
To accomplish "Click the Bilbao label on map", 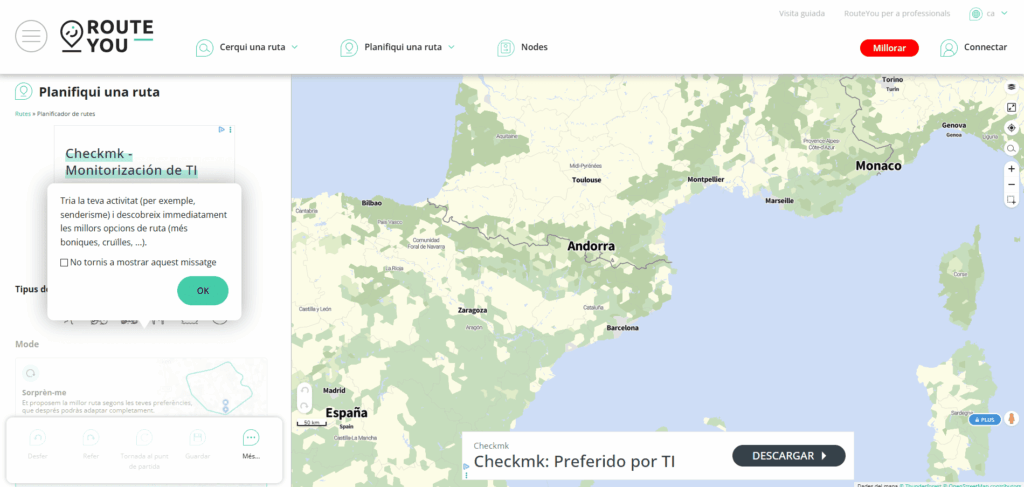I will pyautogui.click(x=371, y=203).
